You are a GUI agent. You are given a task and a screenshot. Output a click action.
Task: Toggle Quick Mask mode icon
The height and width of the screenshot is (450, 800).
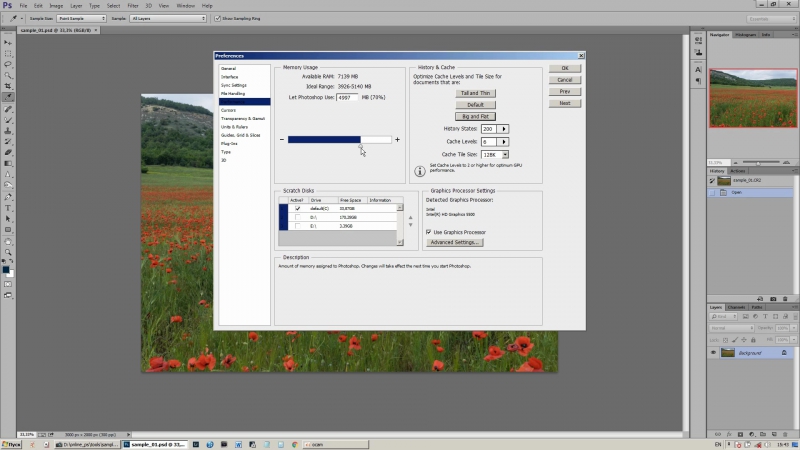pos(8,284)
